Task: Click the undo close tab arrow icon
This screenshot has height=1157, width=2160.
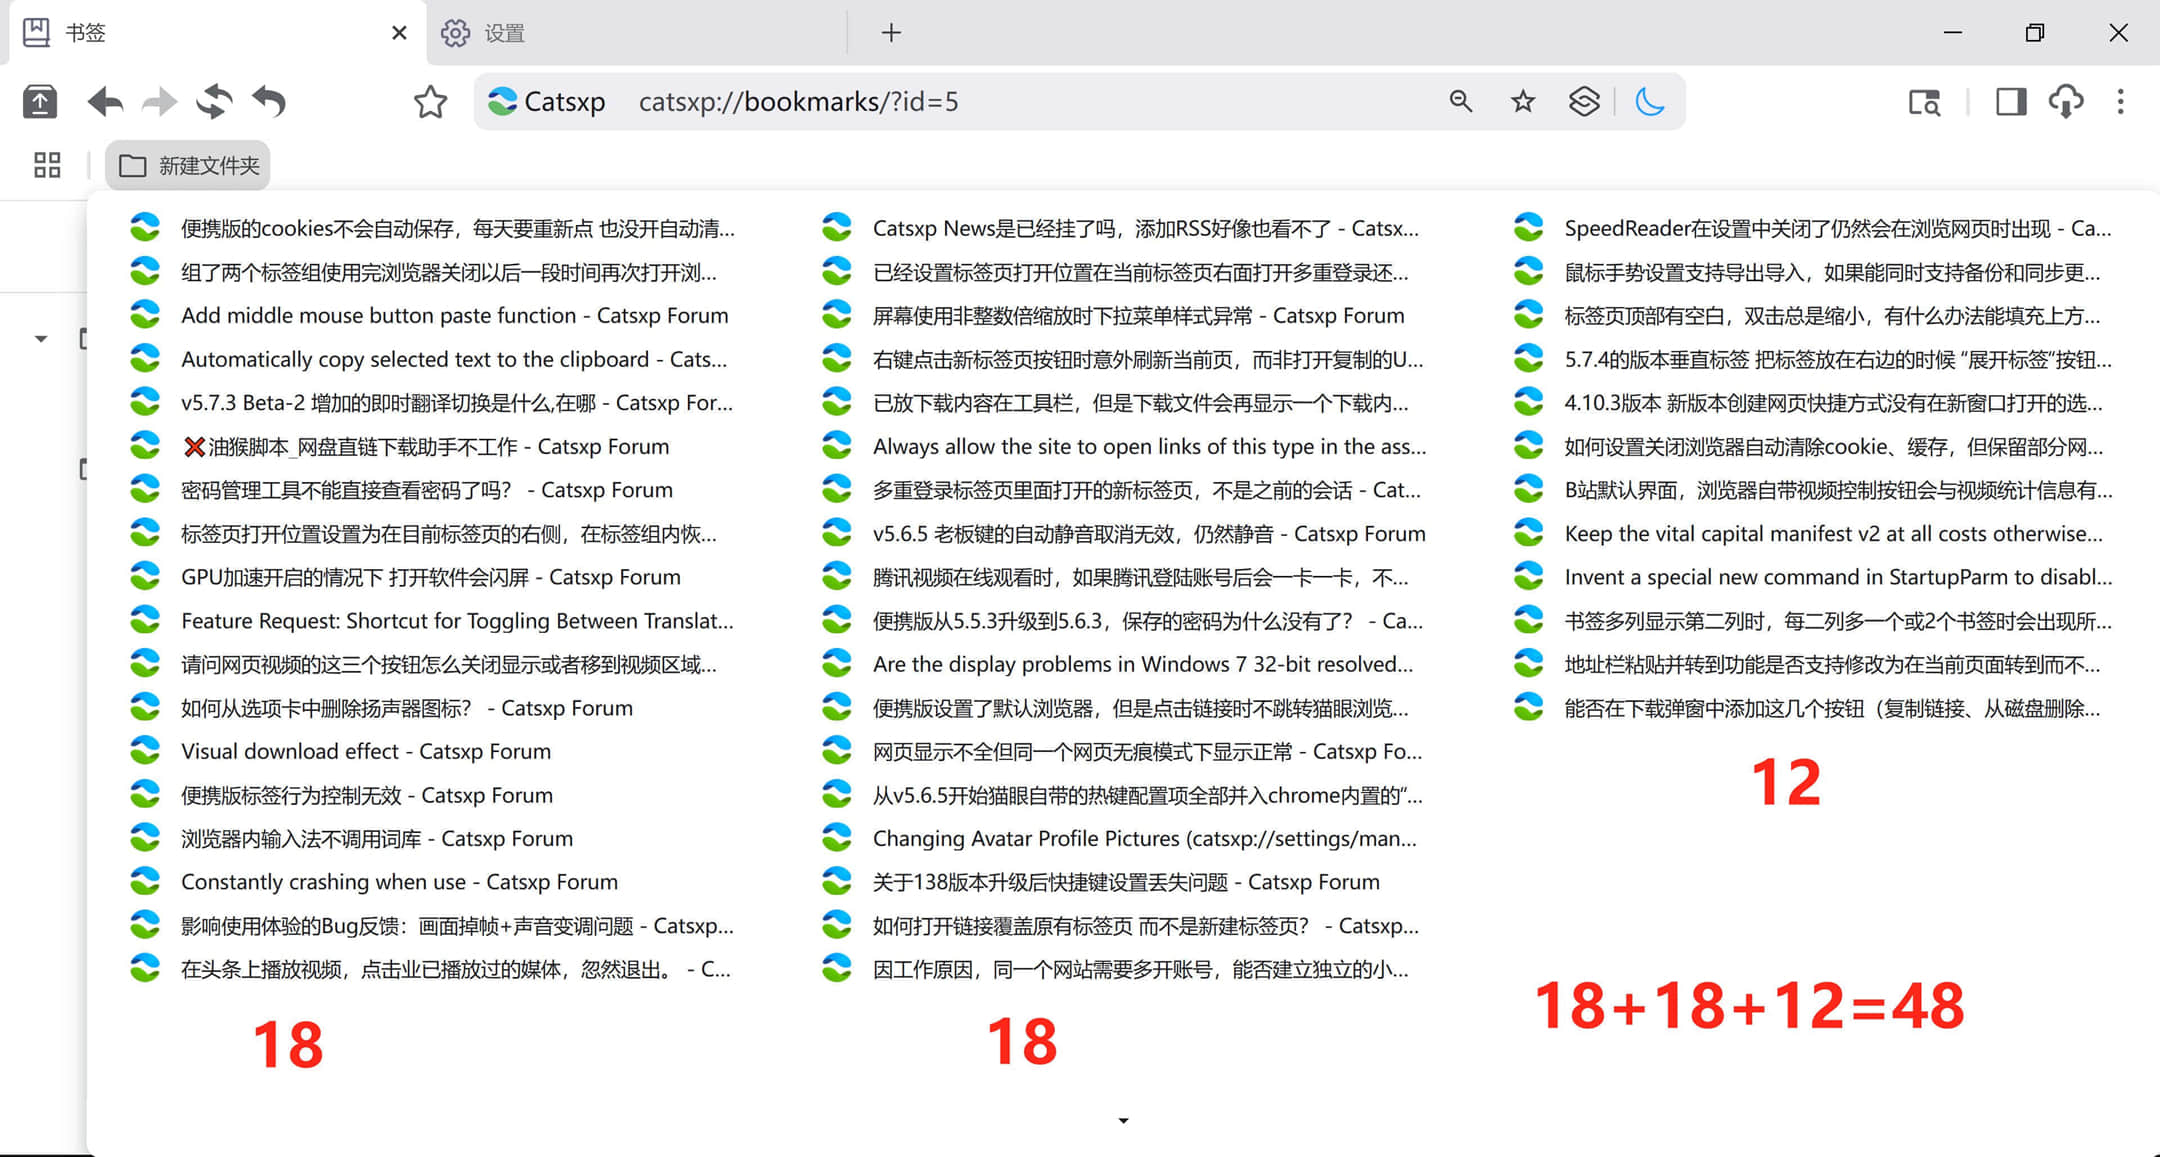Action: pos(269,101)
